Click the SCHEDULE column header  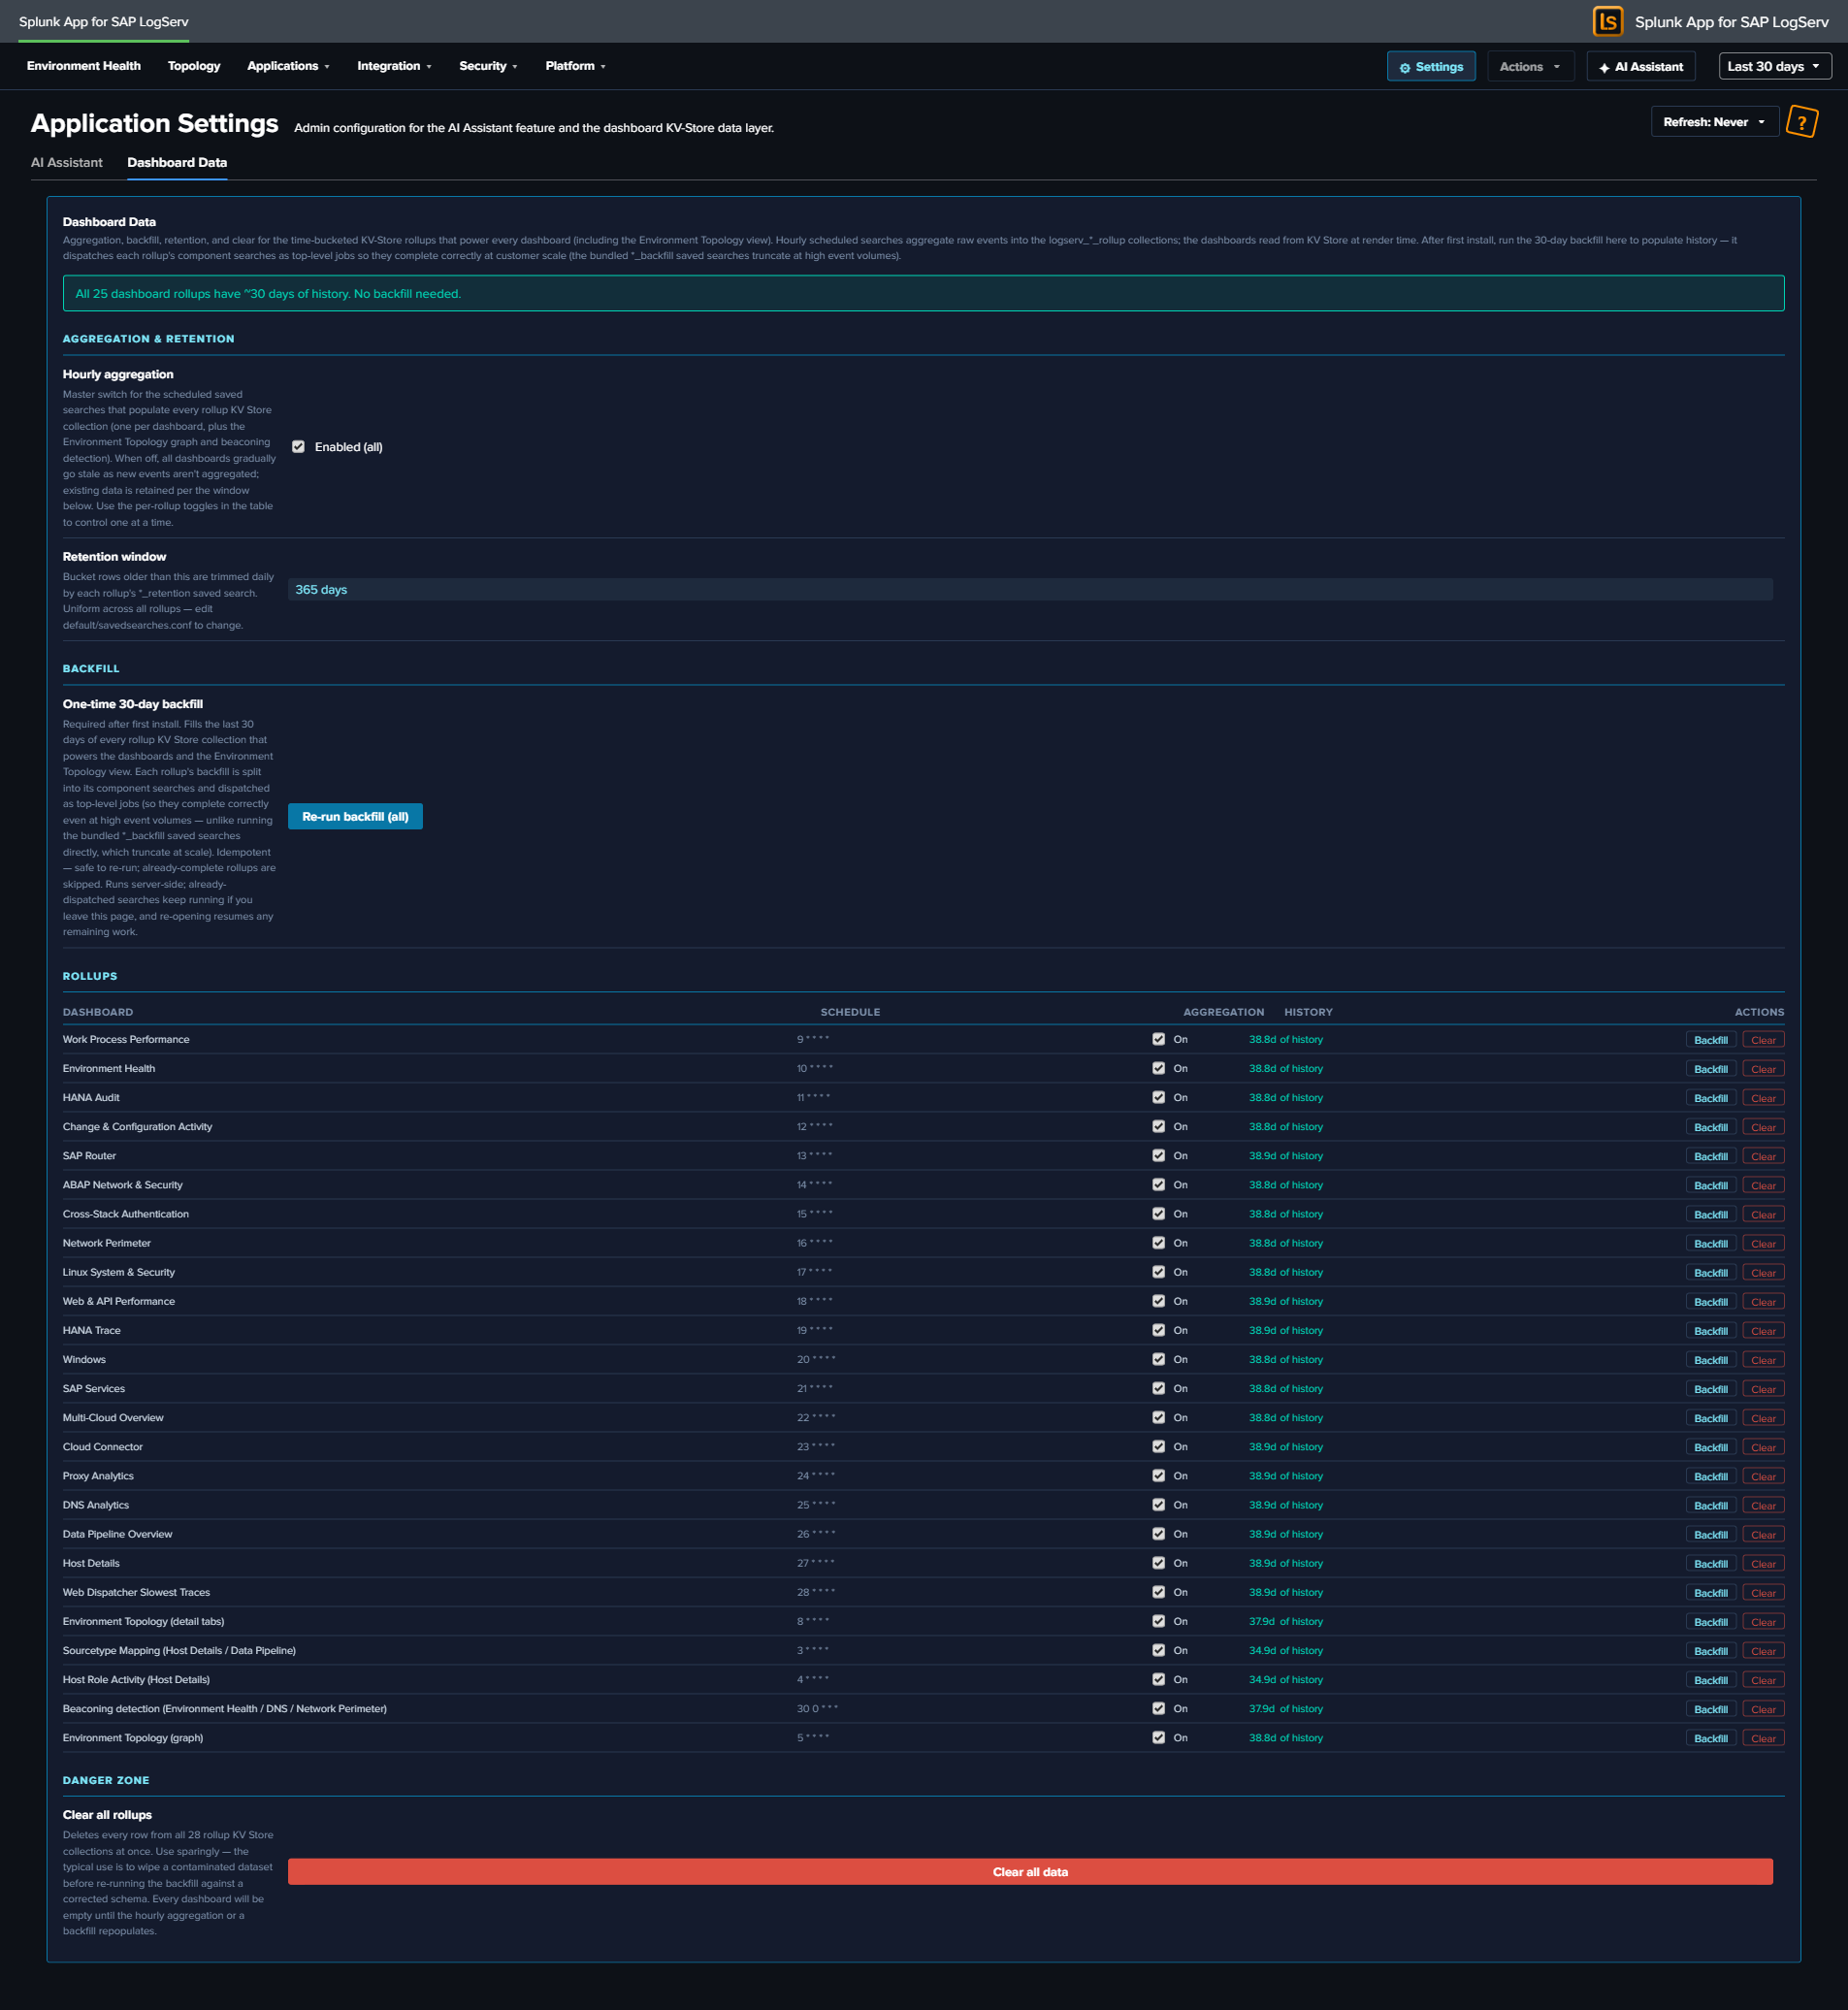coord(850,1011)
